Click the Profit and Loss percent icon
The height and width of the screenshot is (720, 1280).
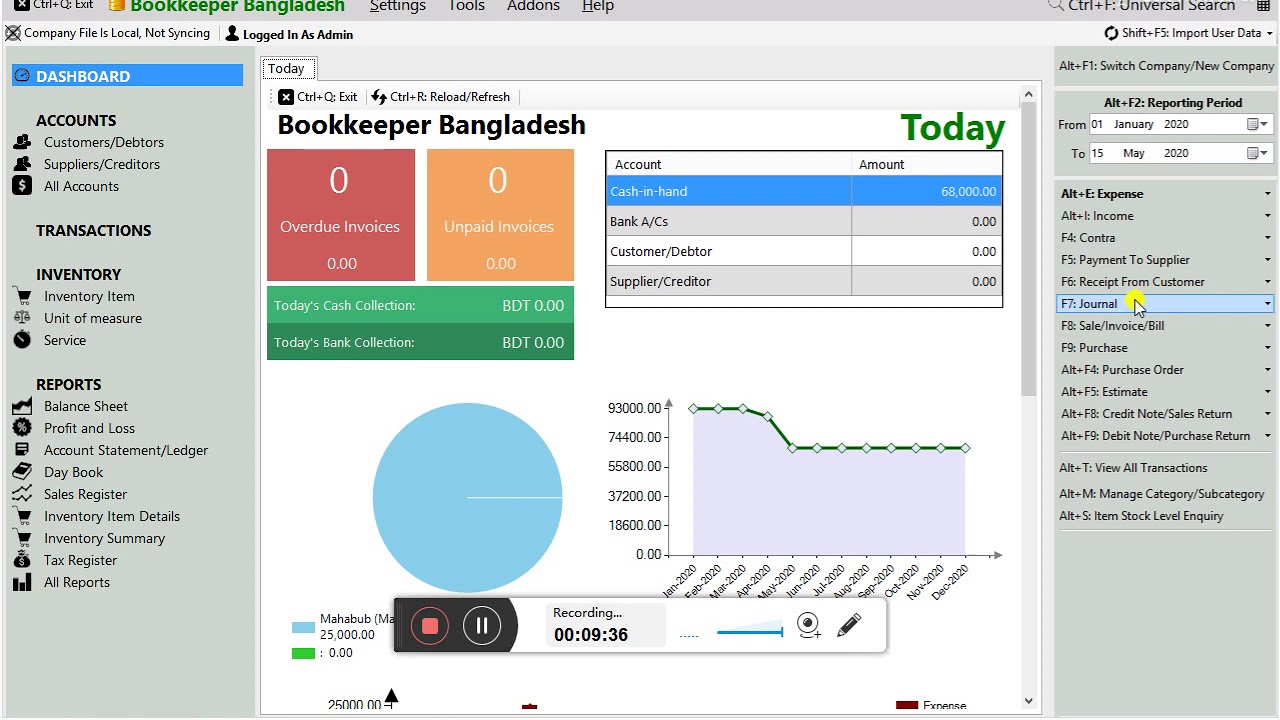pos(22,428)
